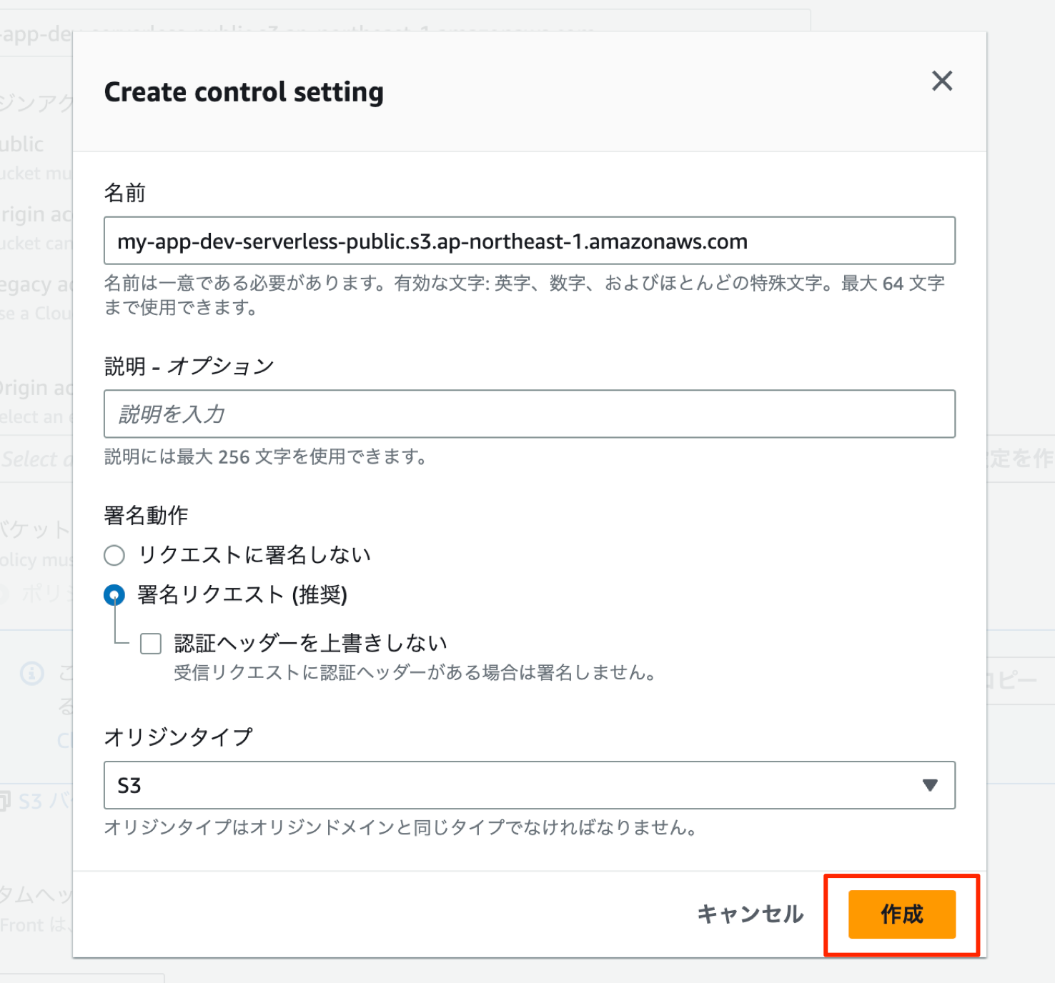This screenshot has height=983, width=1055.
Task: Click the 署名動作 section heading
Action: tap(146, 515)
